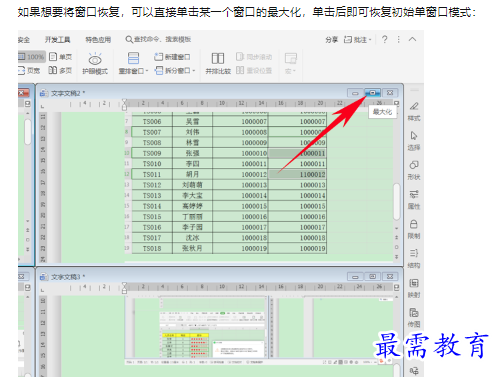The width and height of the screenshot is (497, 377).
Task: Open the 选择 selection sidebar tool
Action: point(414,141)
